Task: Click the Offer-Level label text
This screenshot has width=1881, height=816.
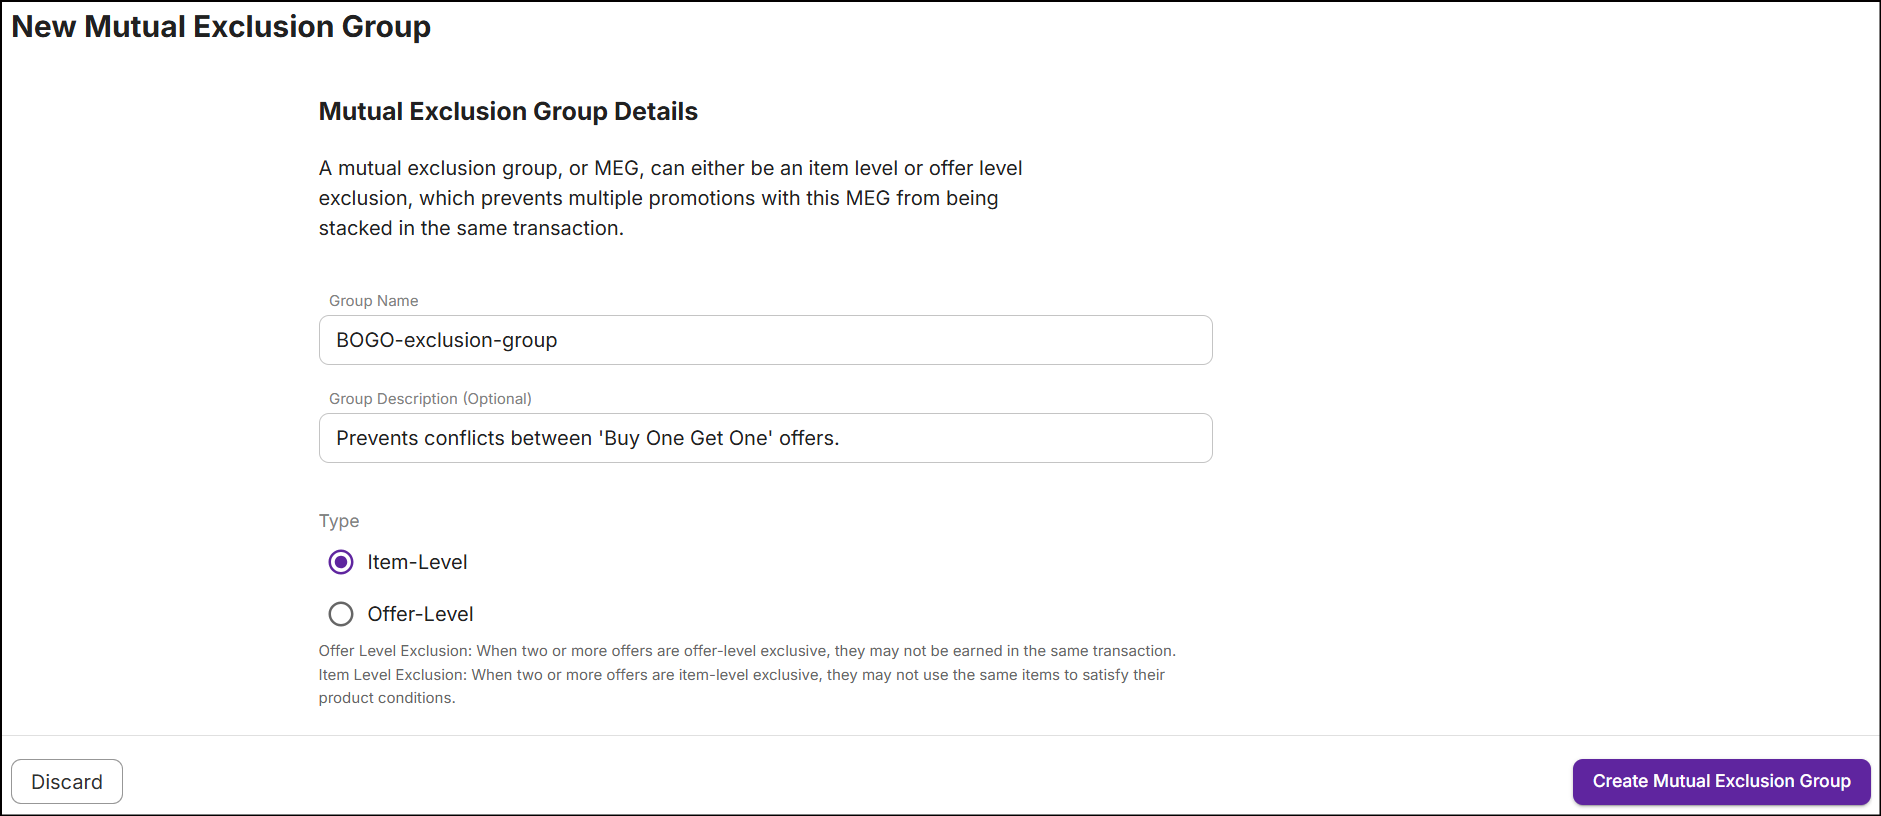Action: point(420,614)
